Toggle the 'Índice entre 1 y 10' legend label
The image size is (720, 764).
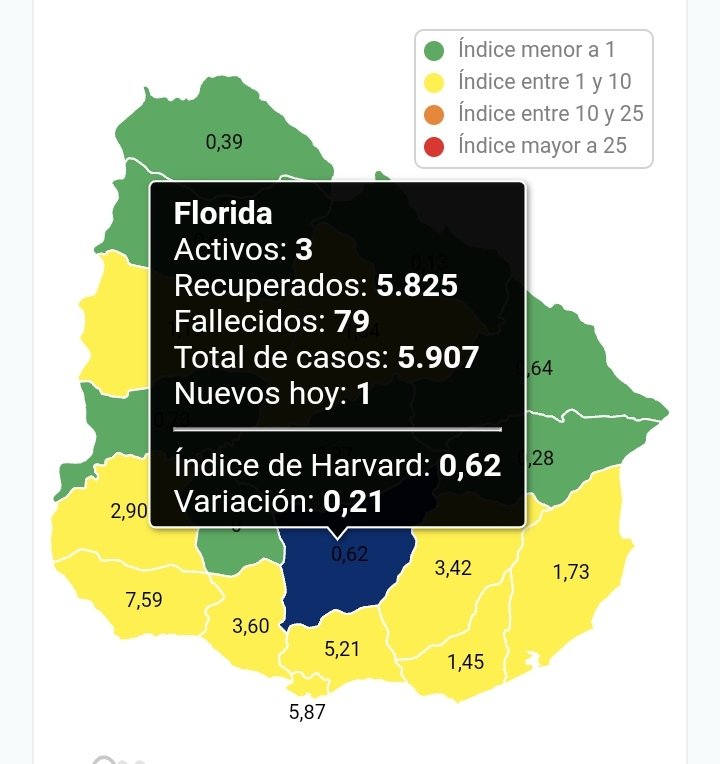coord(545,82)
